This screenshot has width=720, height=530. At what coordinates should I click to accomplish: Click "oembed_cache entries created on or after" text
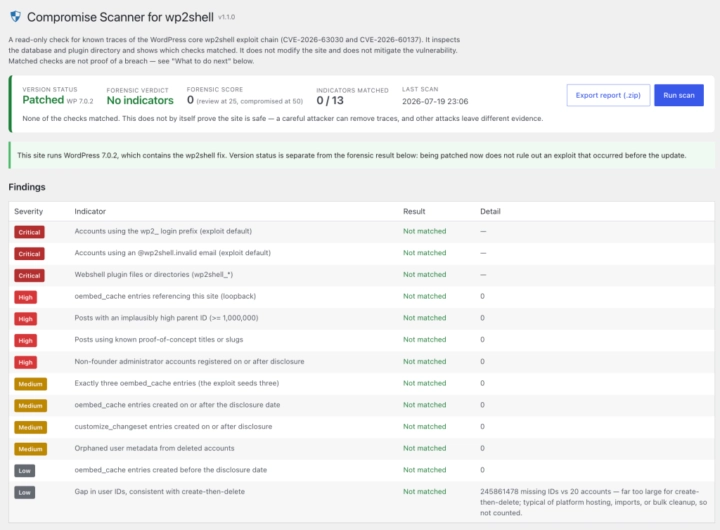pos(177,405)
